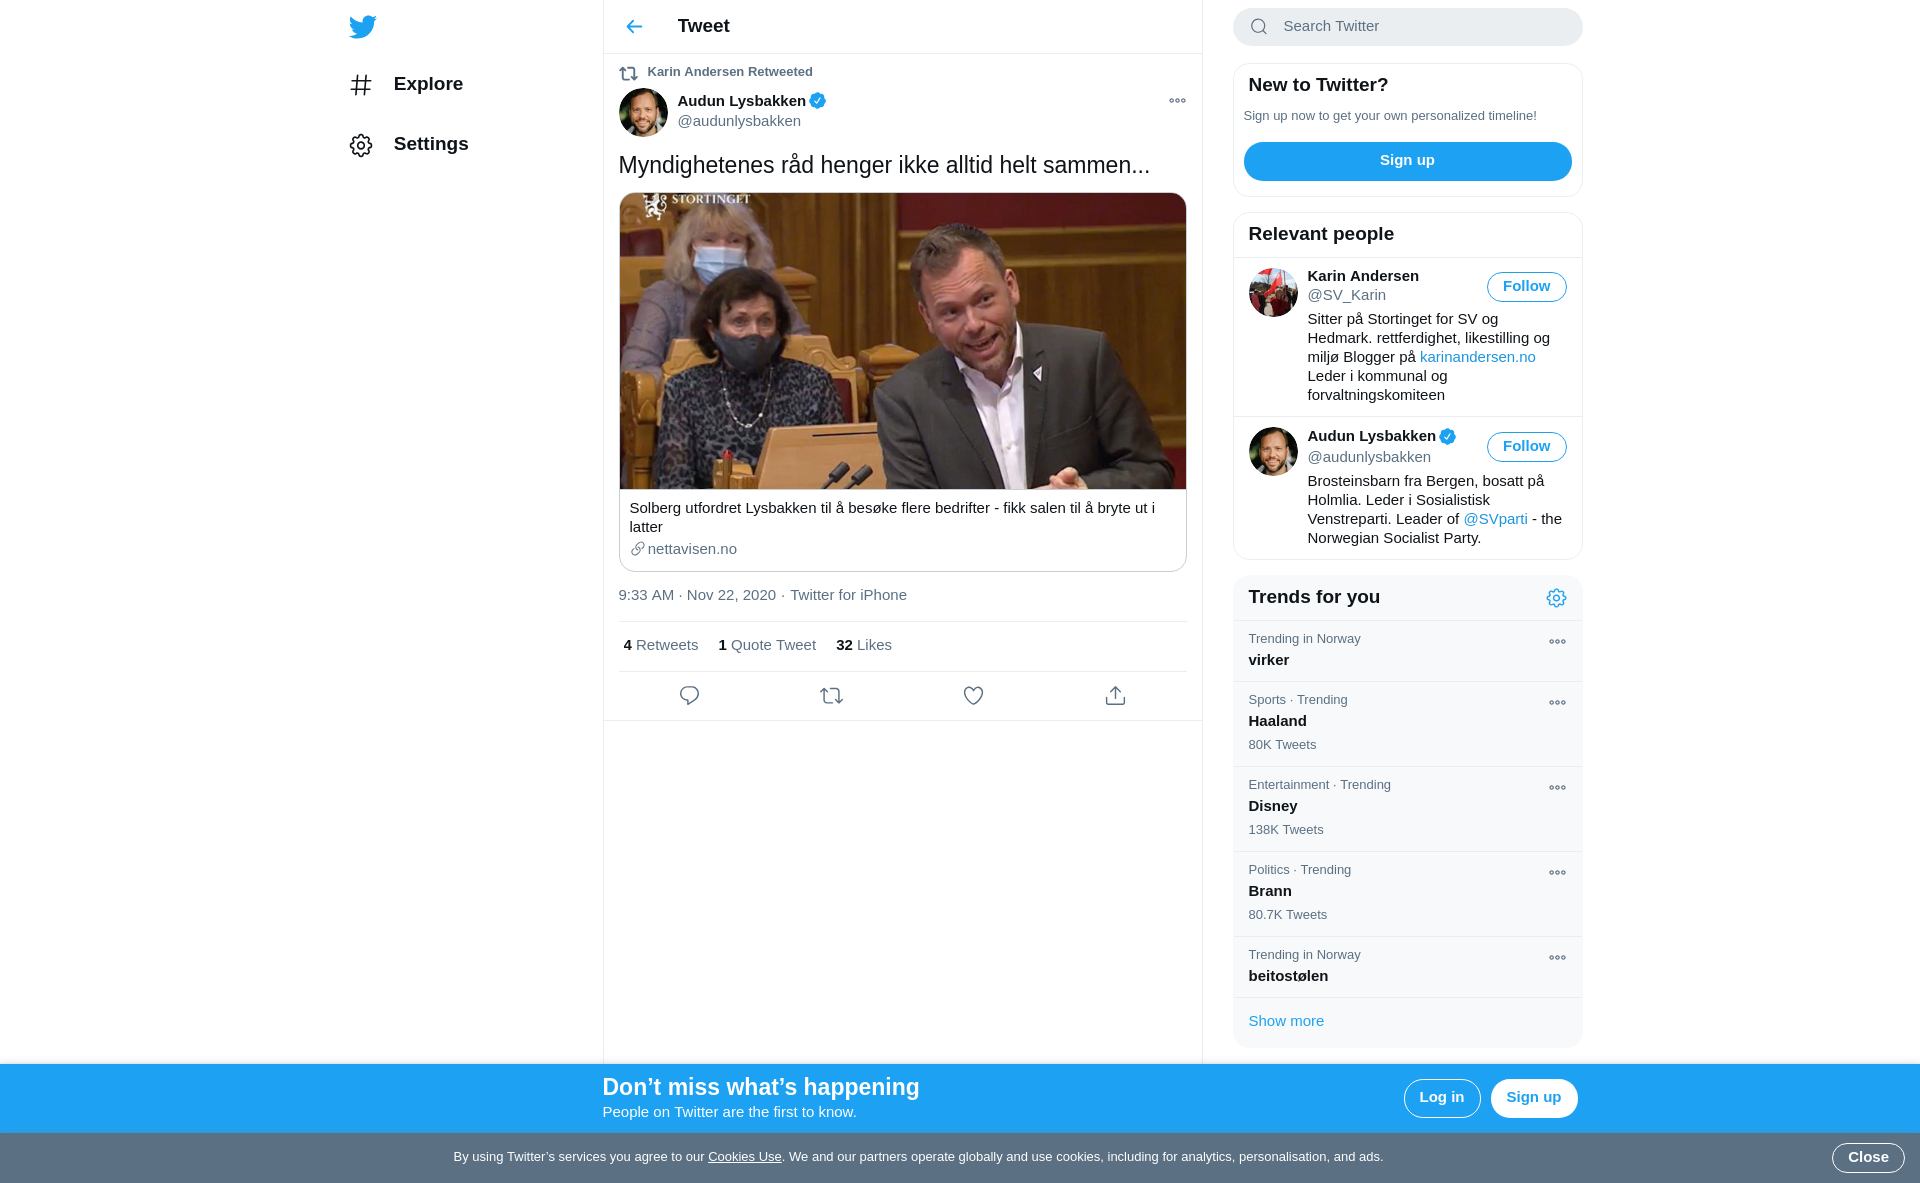Image resolution: width=1920 pixels, height=1183 pixels.
Task: Follow Karin Andersen
Action: 1526,287
